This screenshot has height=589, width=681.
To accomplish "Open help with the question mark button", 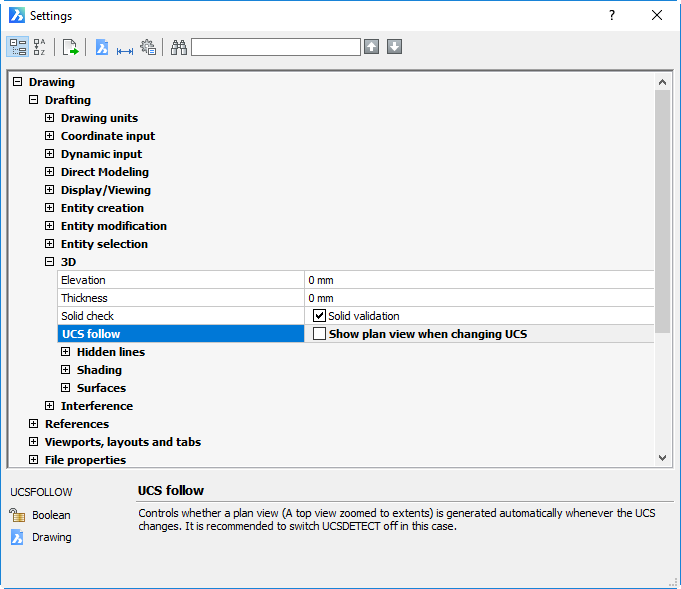I will [x=612, y=15].
